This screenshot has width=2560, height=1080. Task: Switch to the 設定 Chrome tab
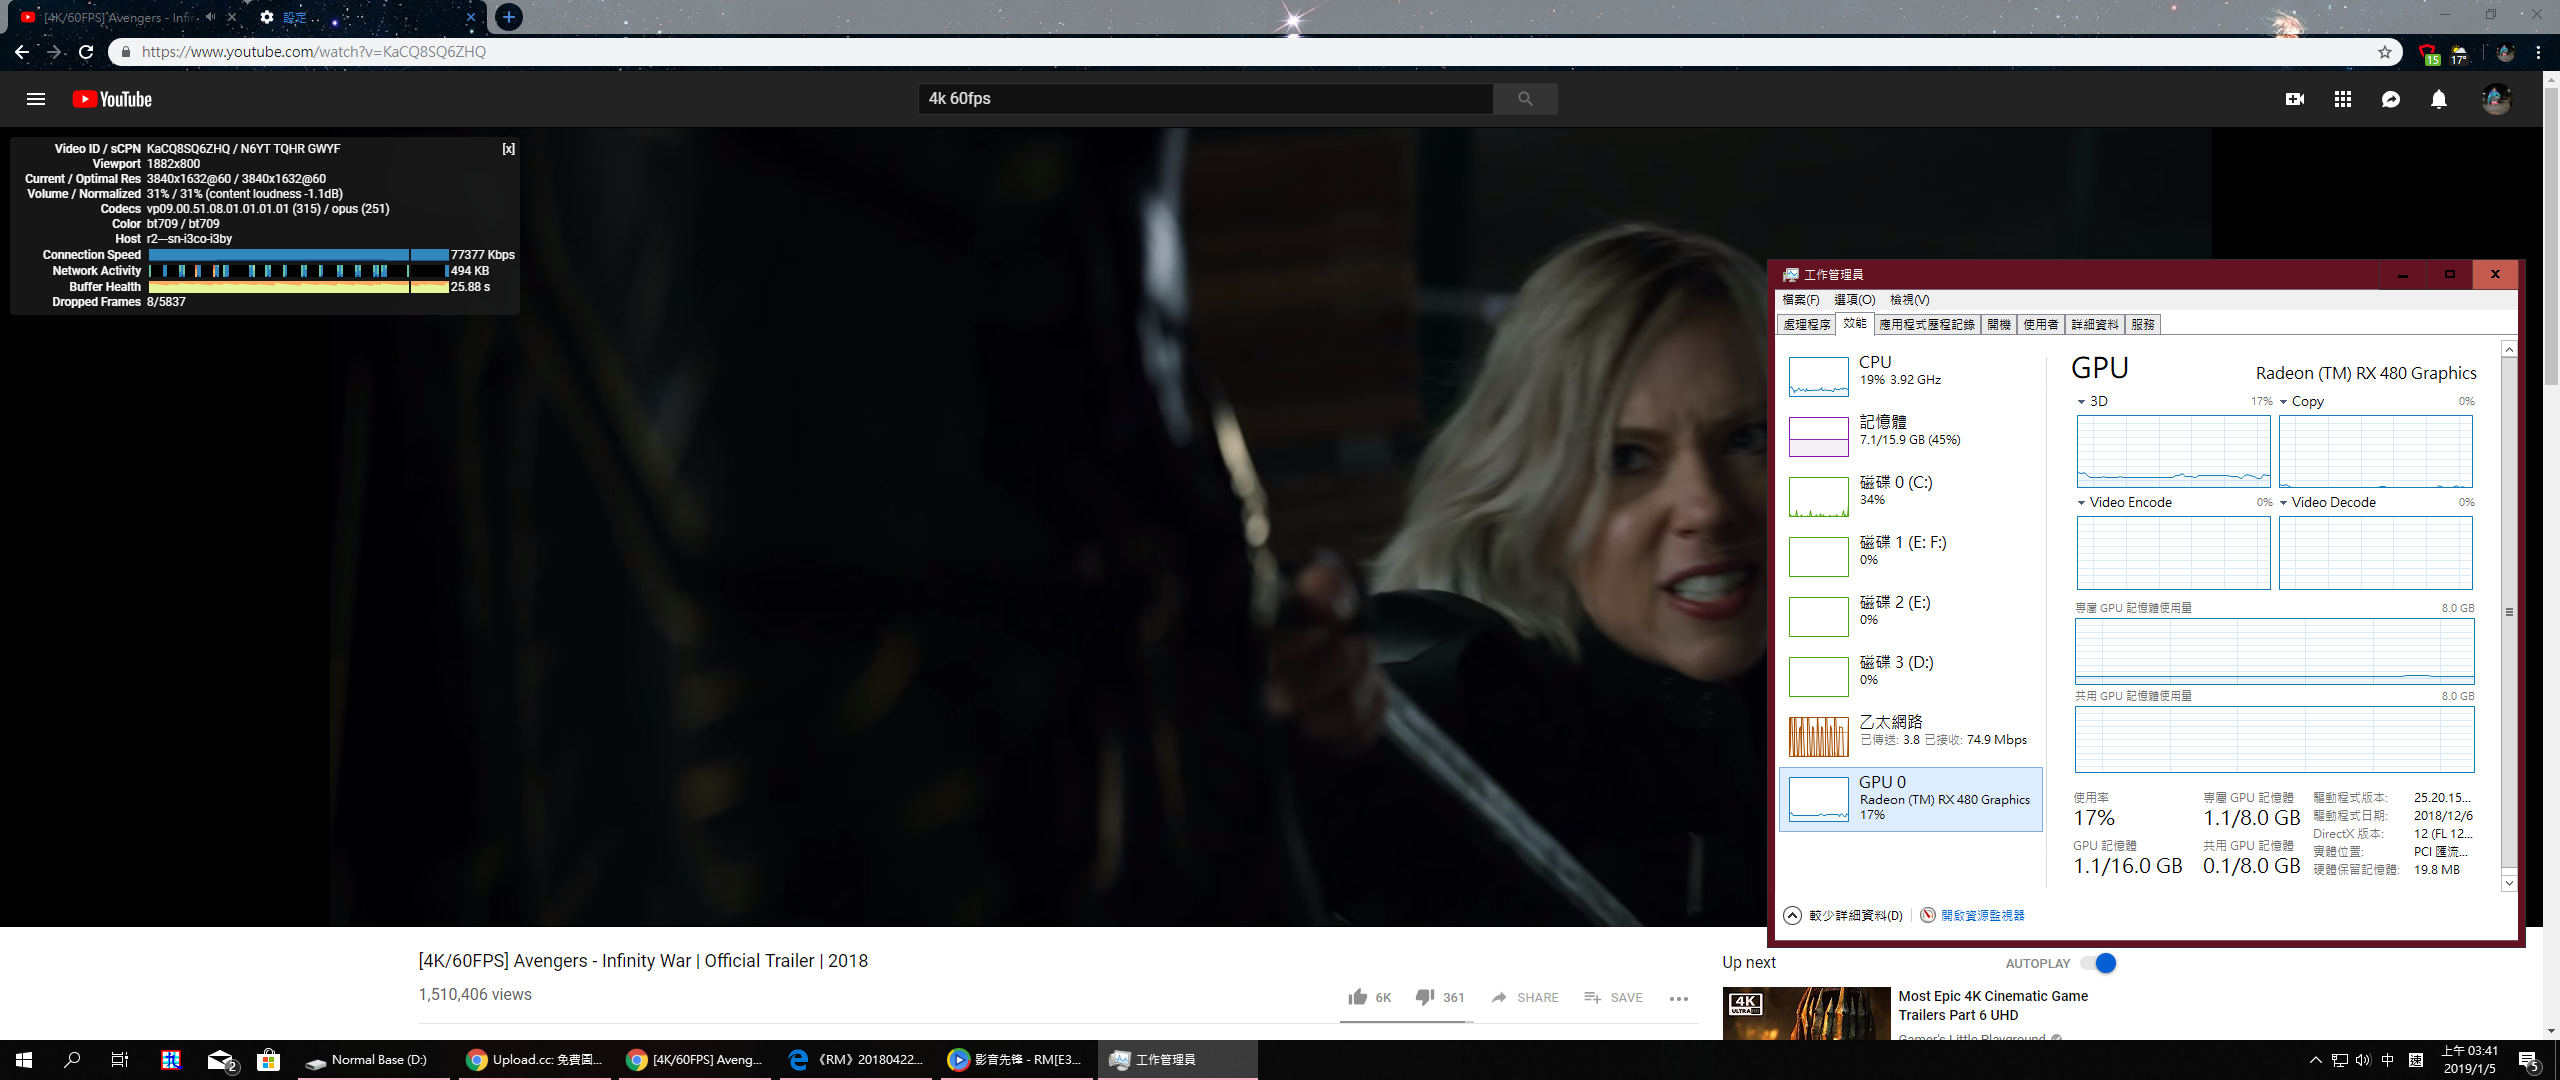pos(365,17)
